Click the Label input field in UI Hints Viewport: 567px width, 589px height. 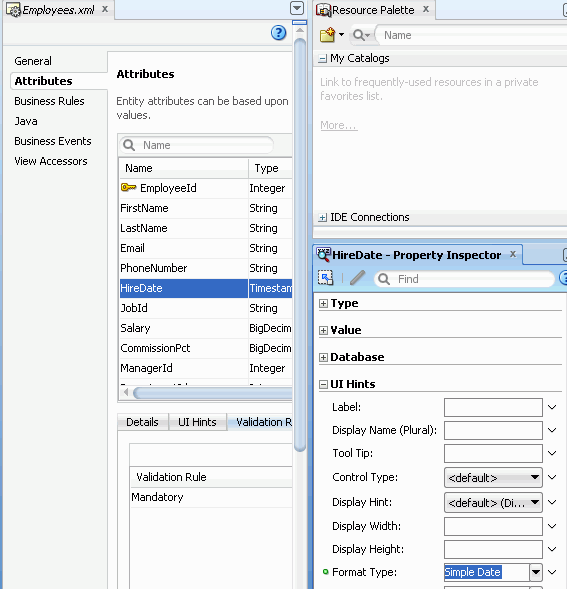(493, 408)
